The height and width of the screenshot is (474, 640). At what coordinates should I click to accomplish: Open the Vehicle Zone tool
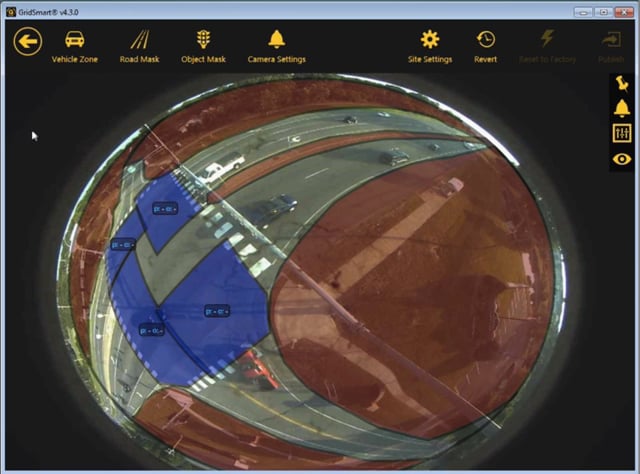click(x=75, y=47)
